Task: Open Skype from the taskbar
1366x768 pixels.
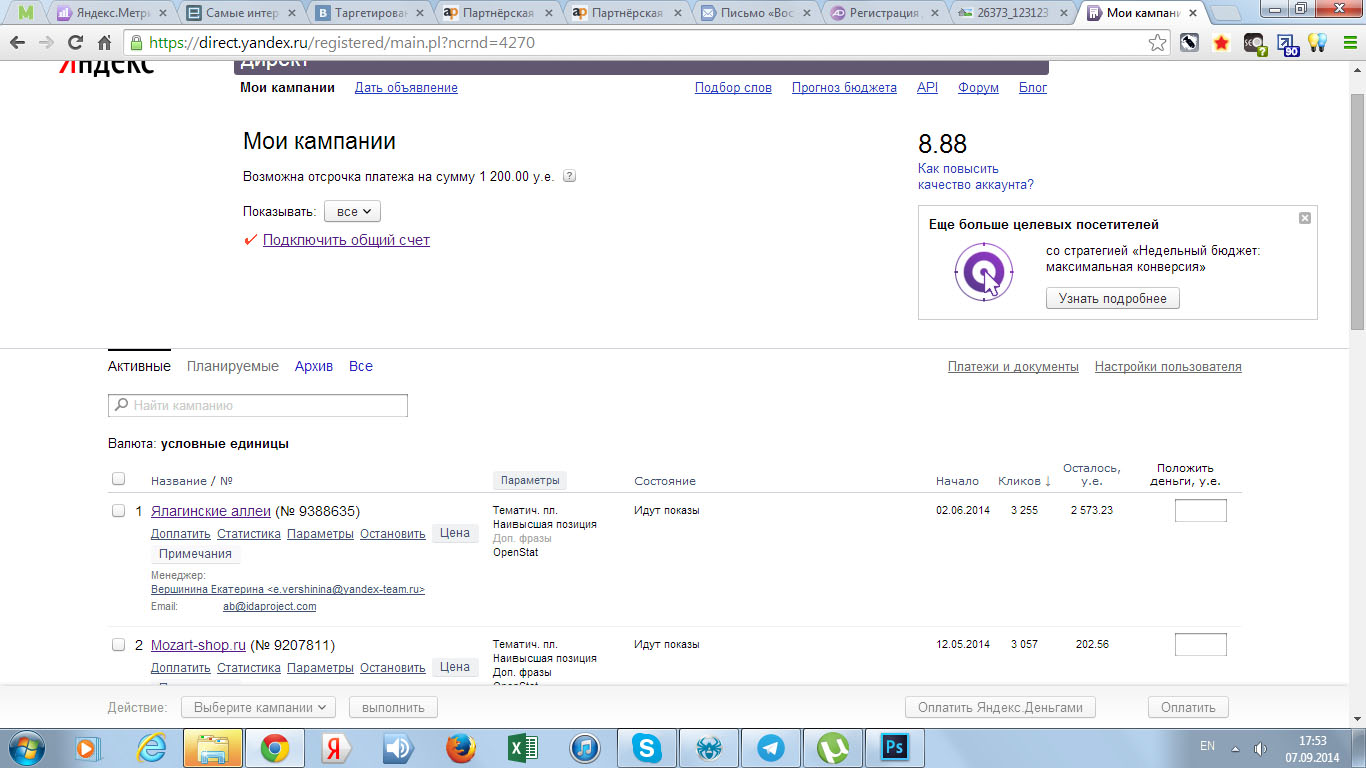Action: pos(647,747)
